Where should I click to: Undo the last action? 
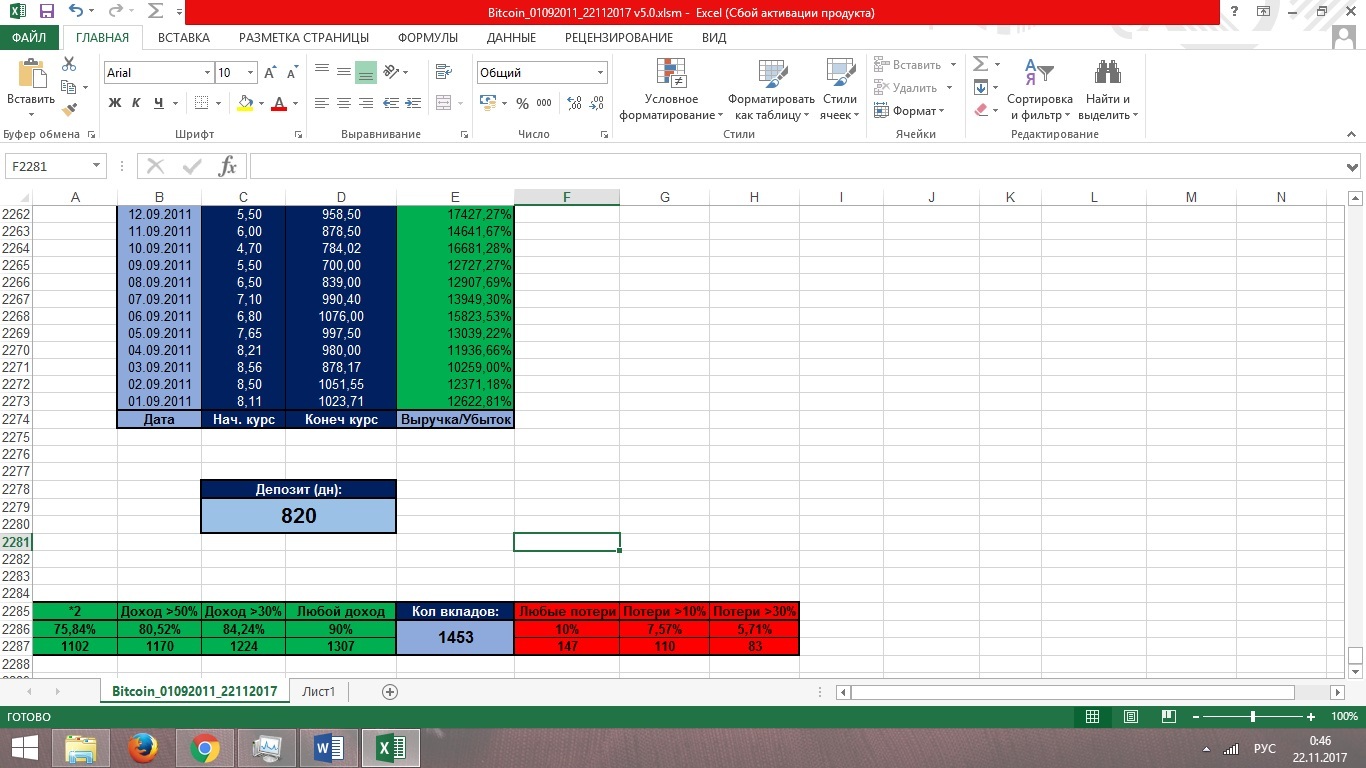[76, 13]
